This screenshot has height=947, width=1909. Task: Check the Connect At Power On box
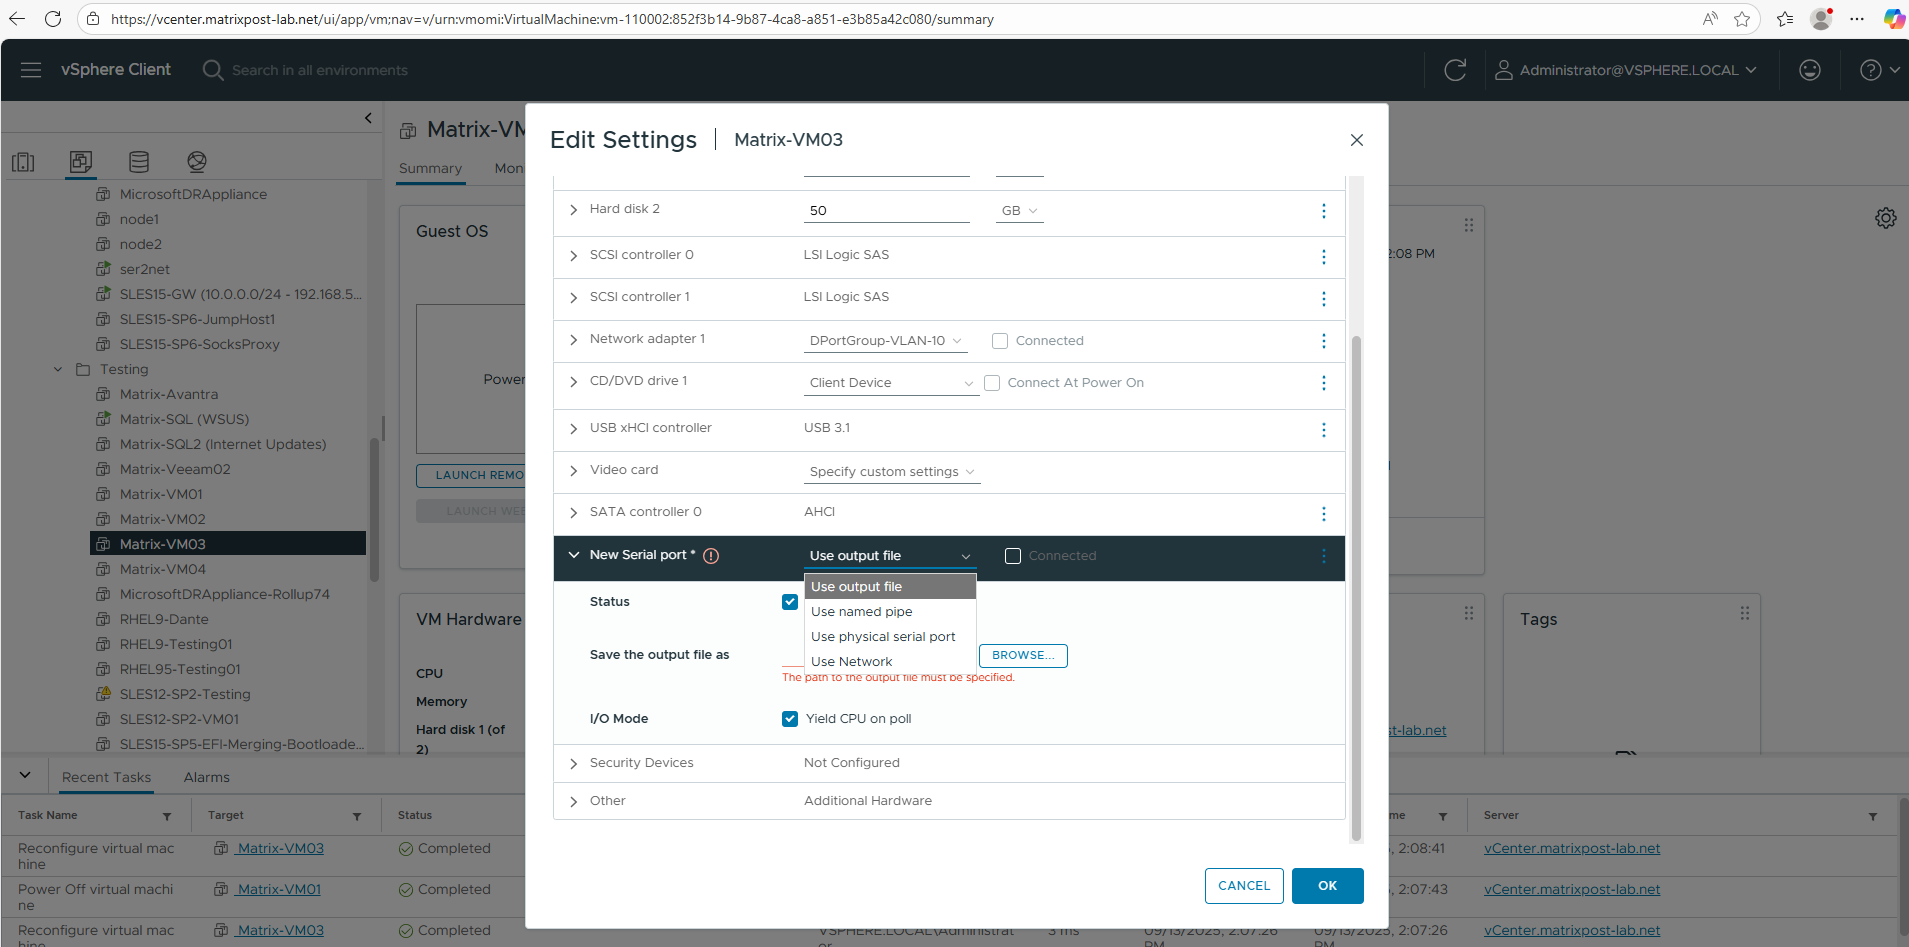tap(992, 383)
